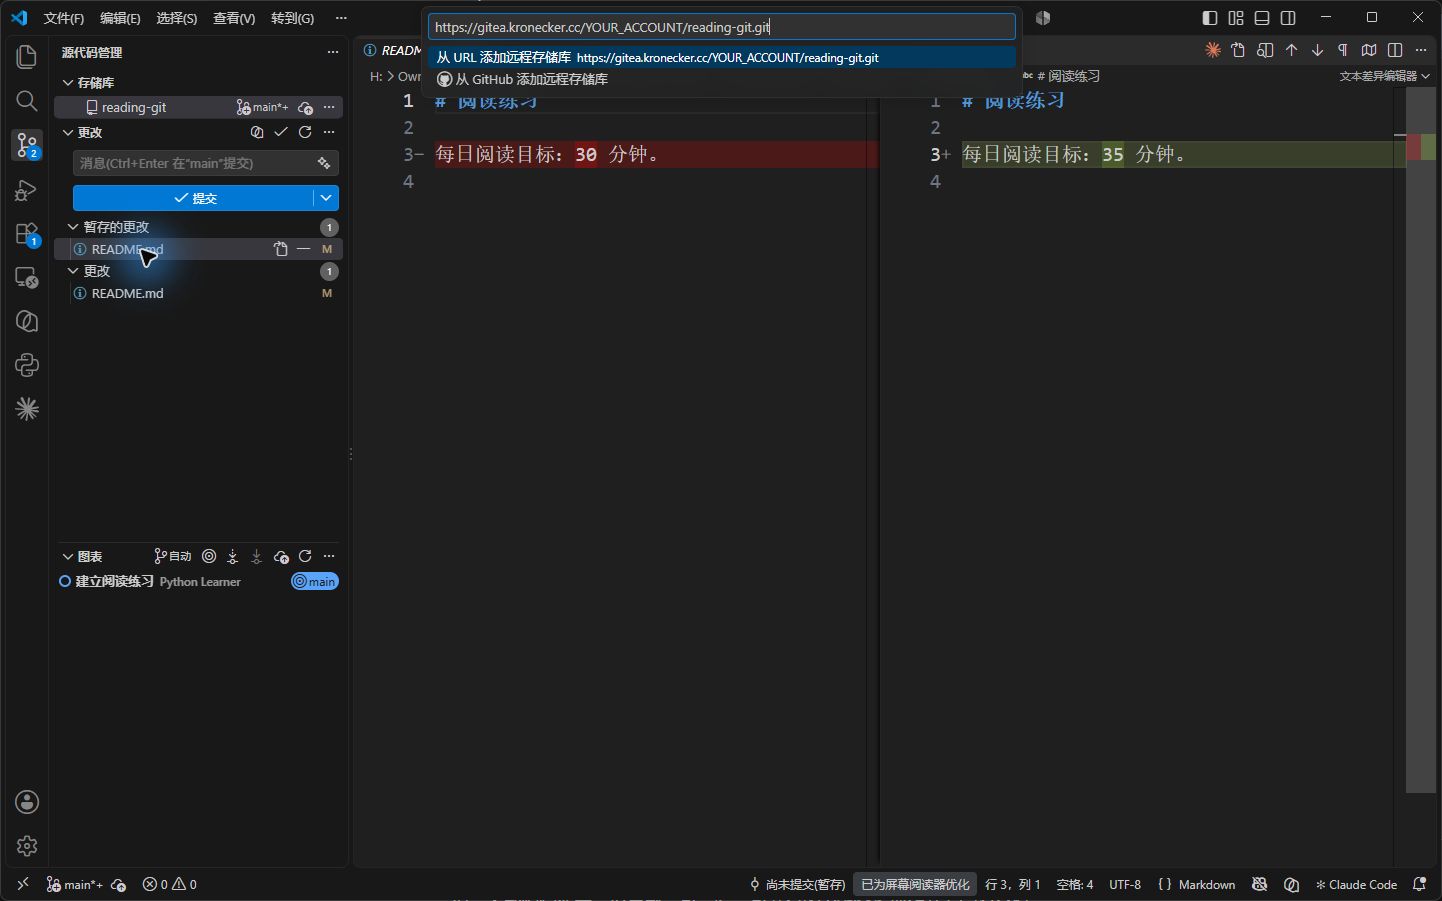This screenshot has width=1442, height=901.
Task: Click the blue 提交 commit button
Action: pyautogui.click(x=194, y=198)
